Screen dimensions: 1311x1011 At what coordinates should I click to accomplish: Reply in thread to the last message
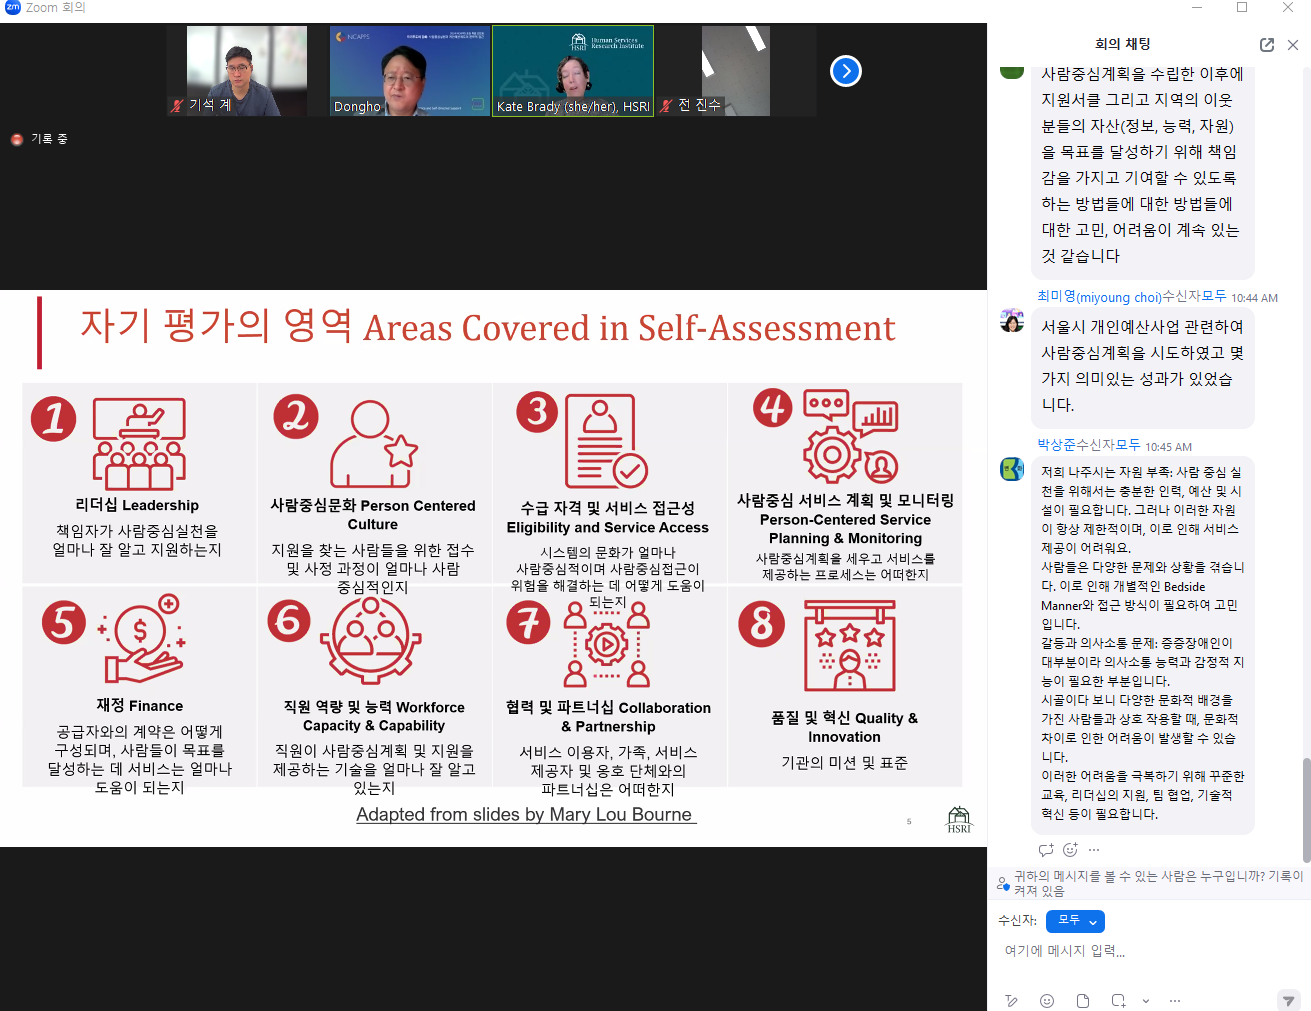coord(1046,850)
